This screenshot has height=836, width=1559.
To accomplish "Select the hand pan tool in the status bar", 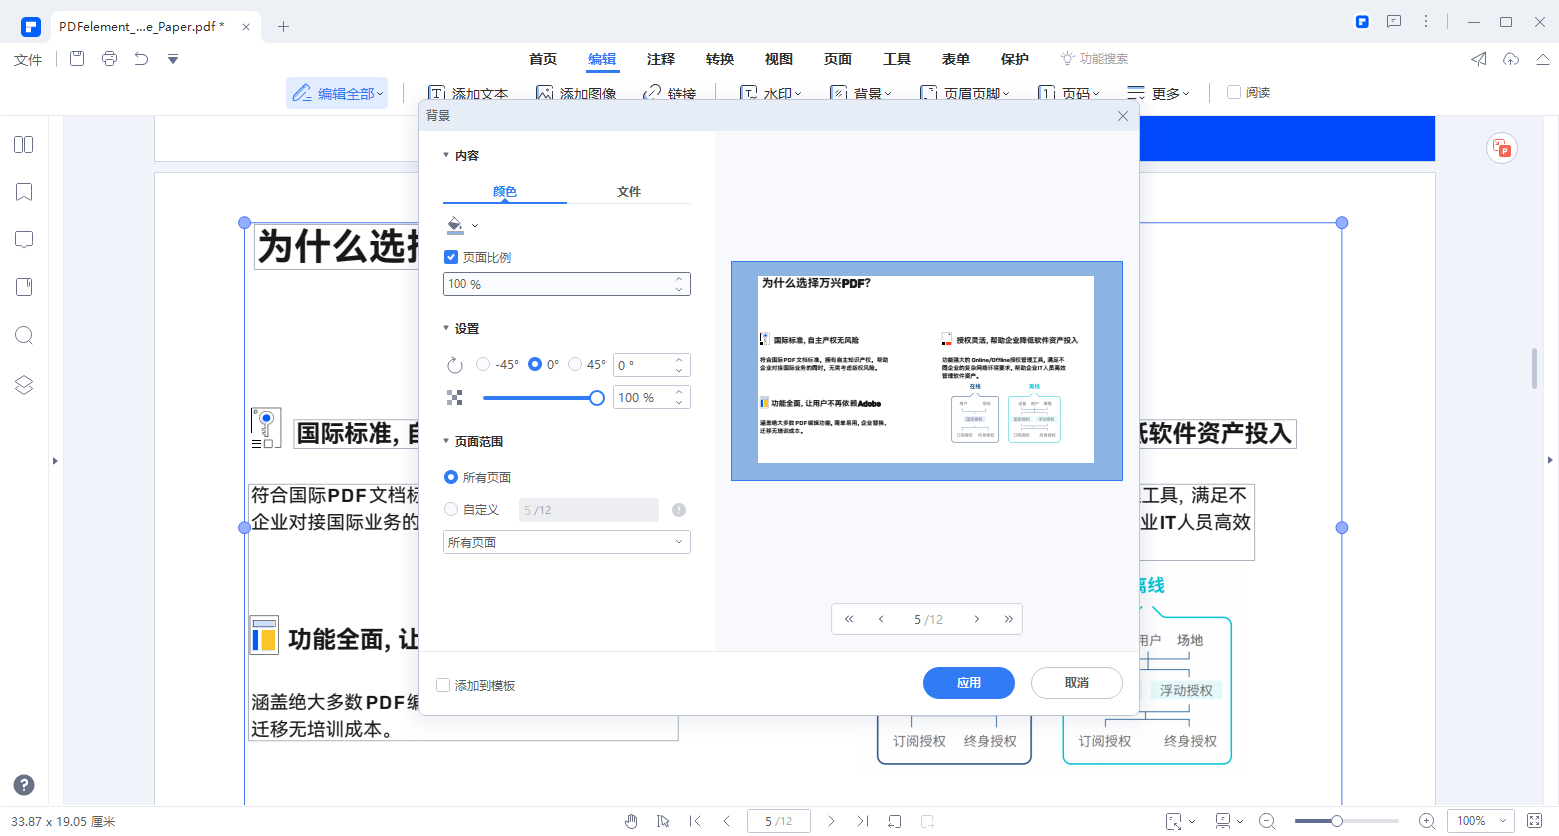I will tap(632, 820).
